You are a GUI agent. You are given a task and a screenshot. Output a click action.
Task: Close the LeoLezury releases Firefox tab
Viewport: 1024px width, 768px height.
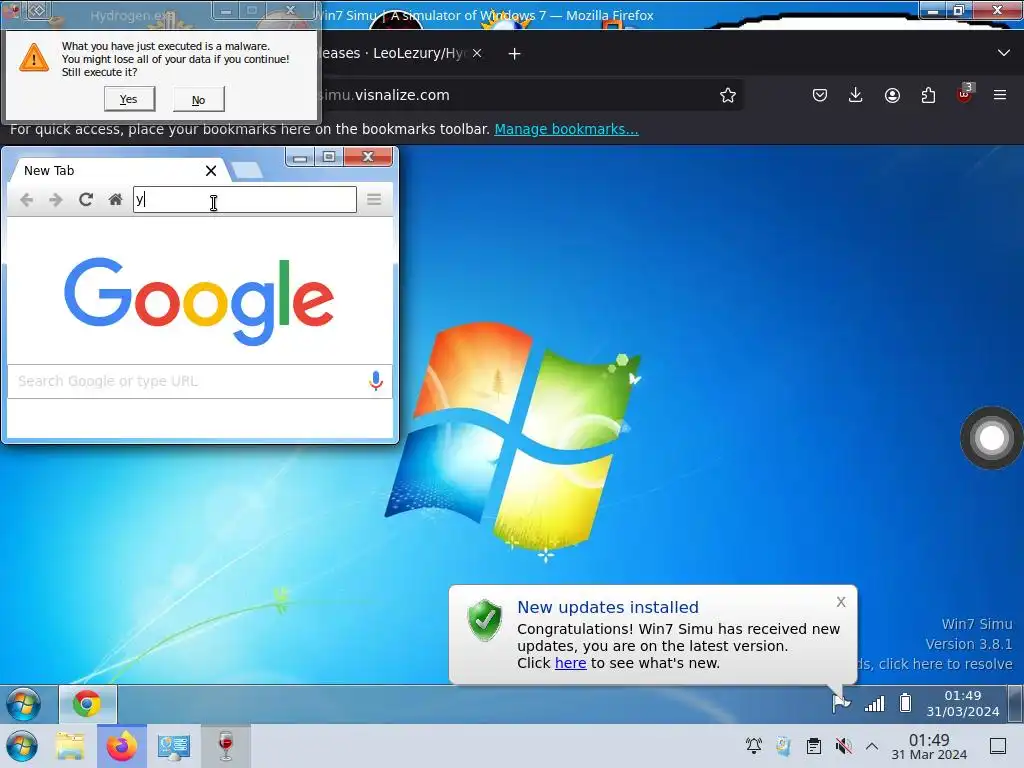(x=477, y=54)
